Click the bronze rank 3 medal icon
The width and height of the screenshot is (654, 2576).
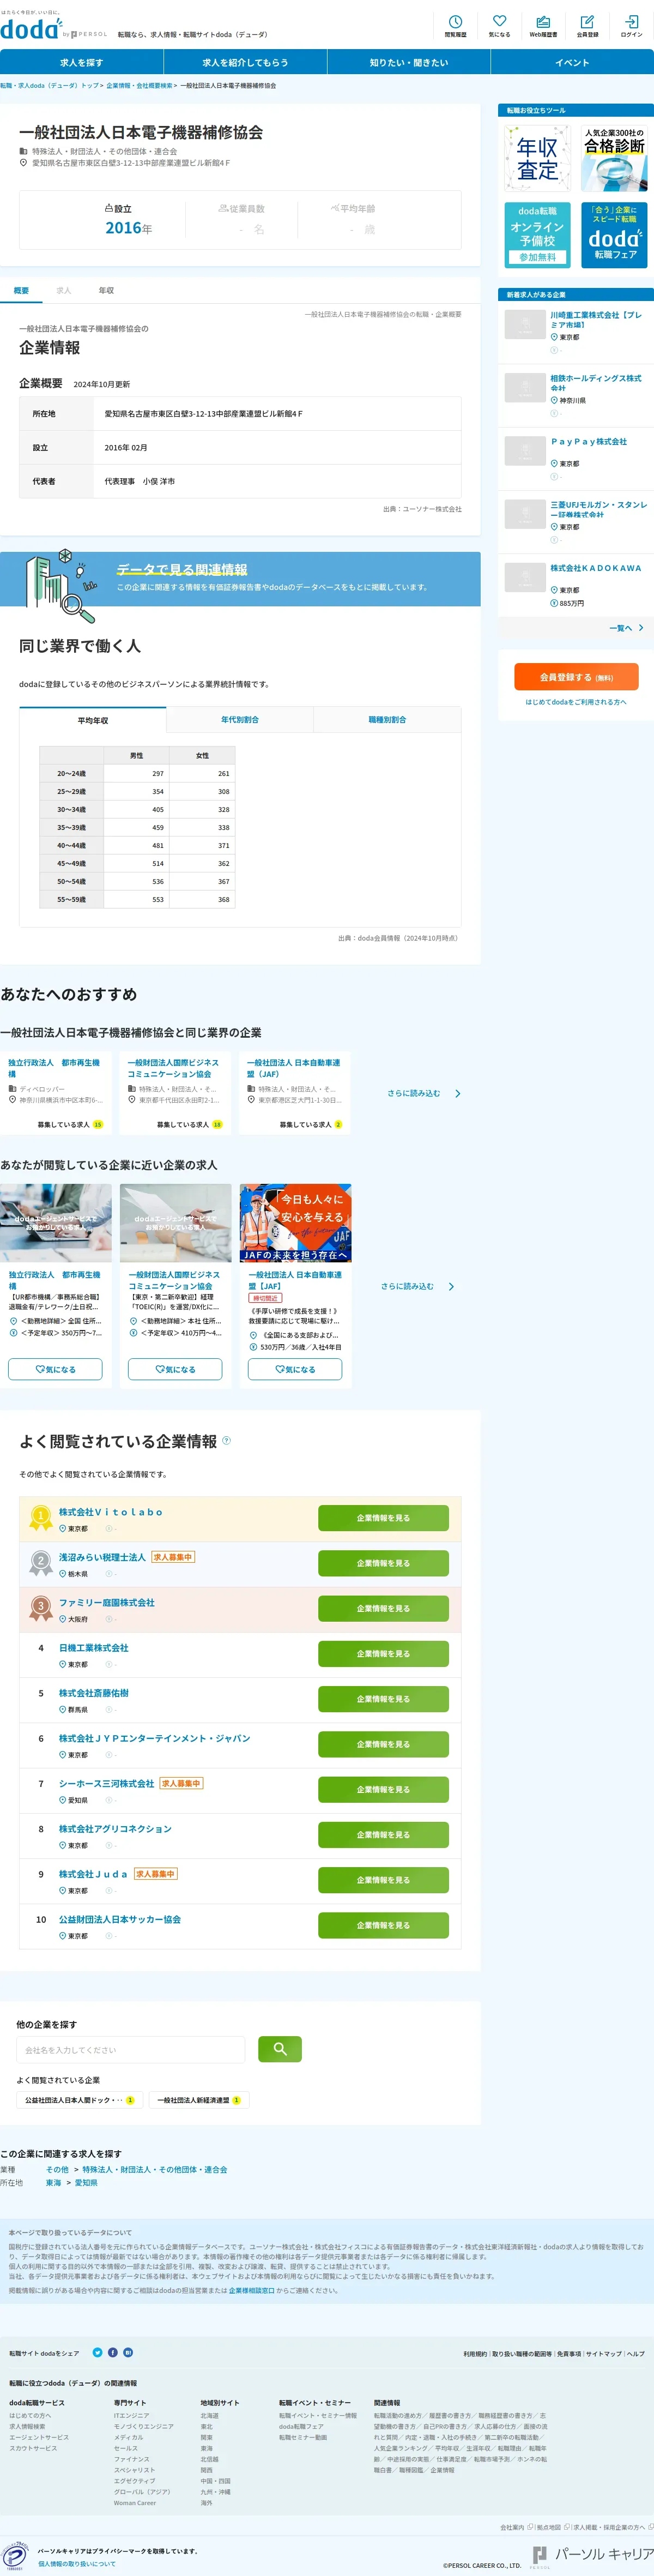tap(41, 1608)
